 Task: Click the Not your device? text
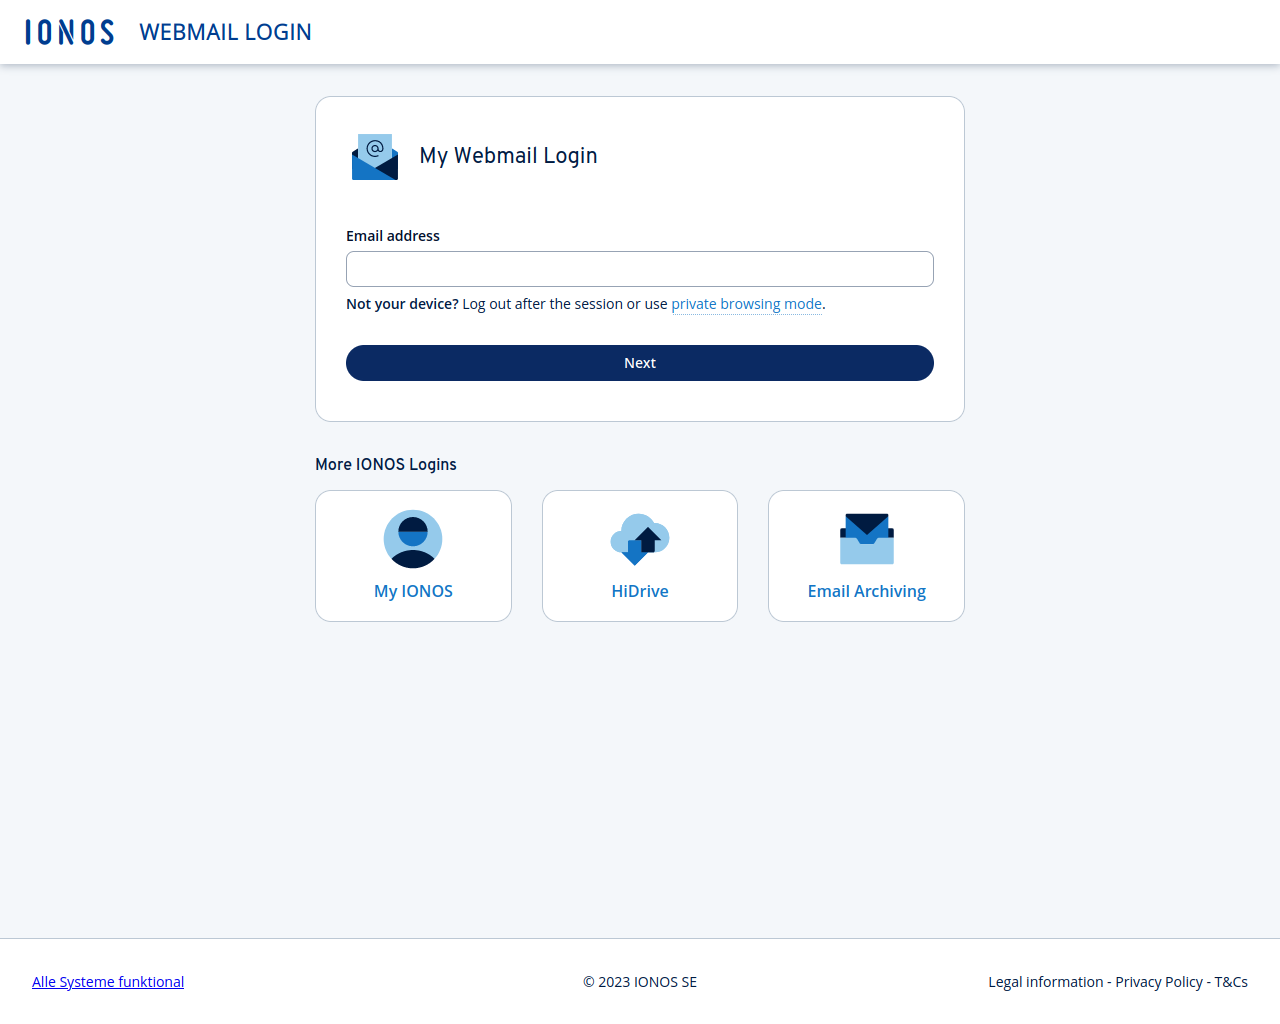tap(402, 304)
